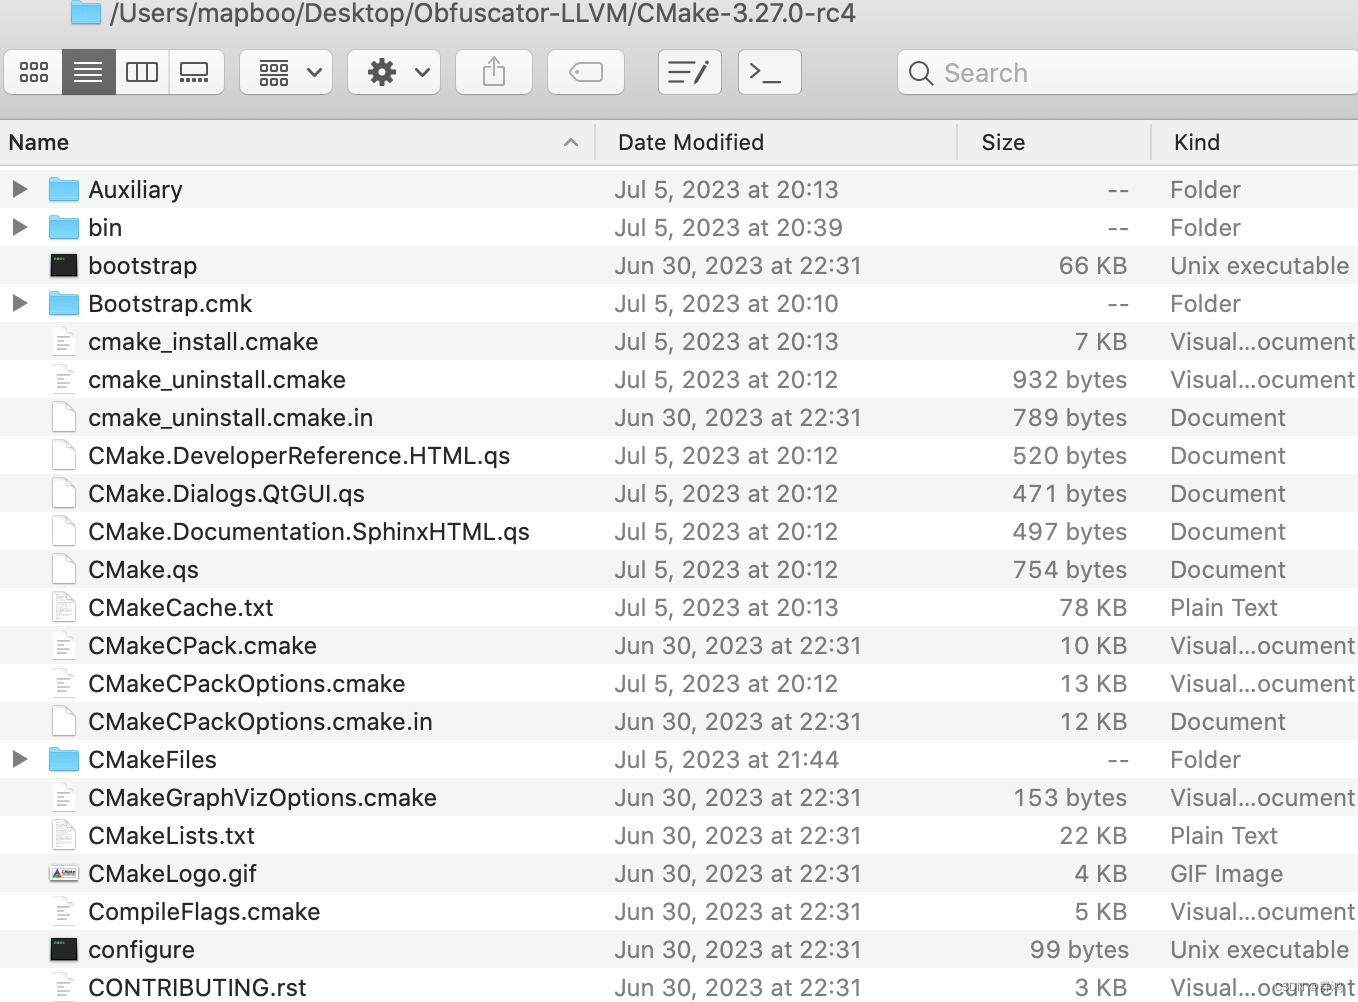Click the window path title text
Image resolution: width=1358 pixels, height=1002 pixels.
click(482, 13)
